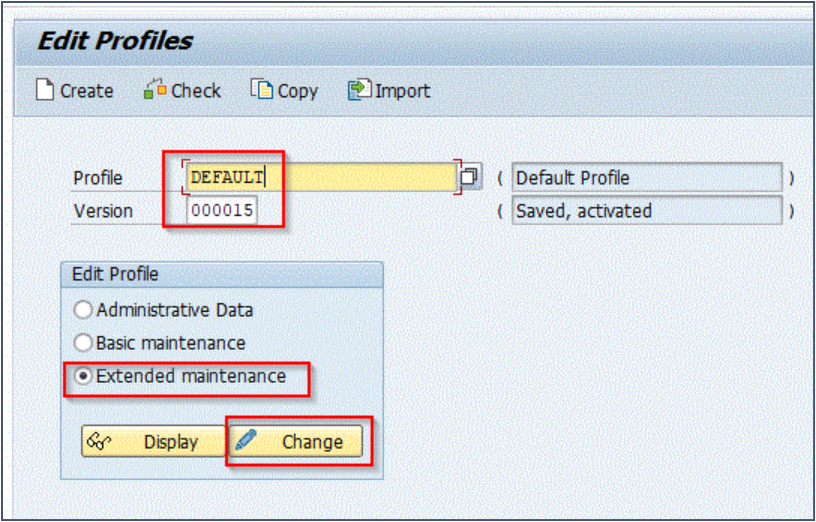Click the Display button text
Screen dimensions: 816x522
(x=171, y=442)
